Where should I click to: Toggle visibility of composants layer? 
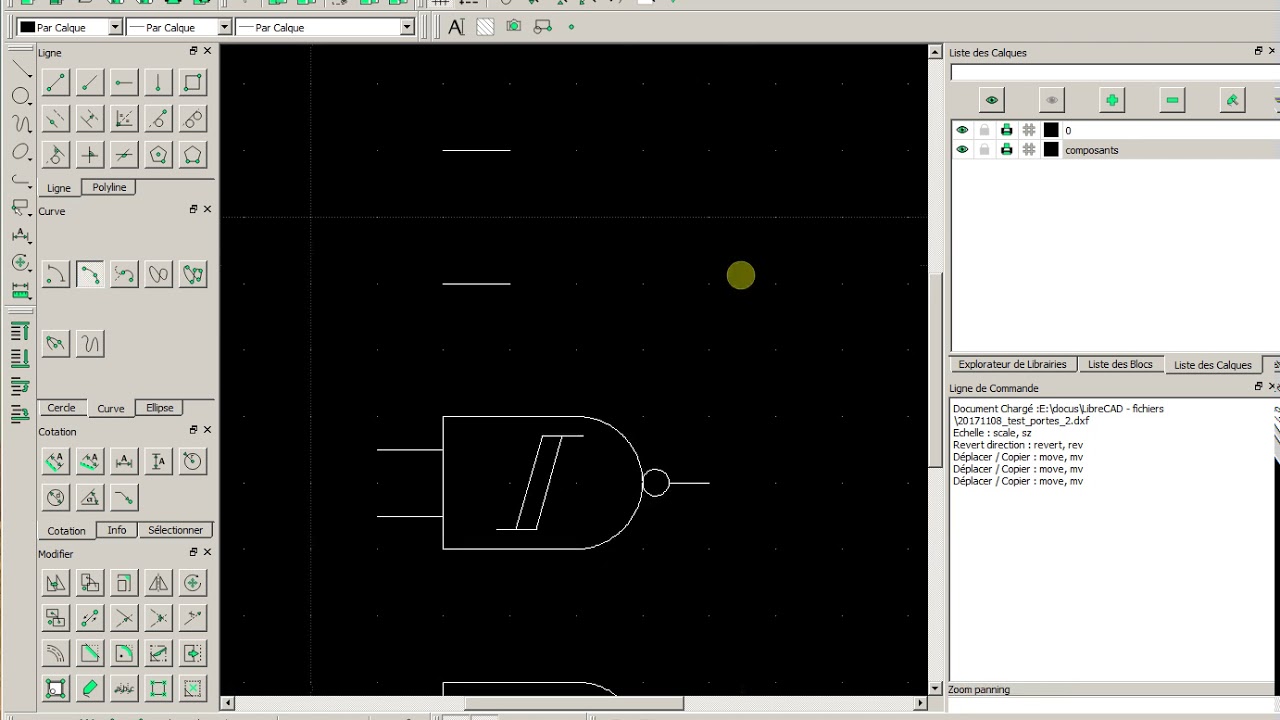pyautogui.click(x=962, y=150)
